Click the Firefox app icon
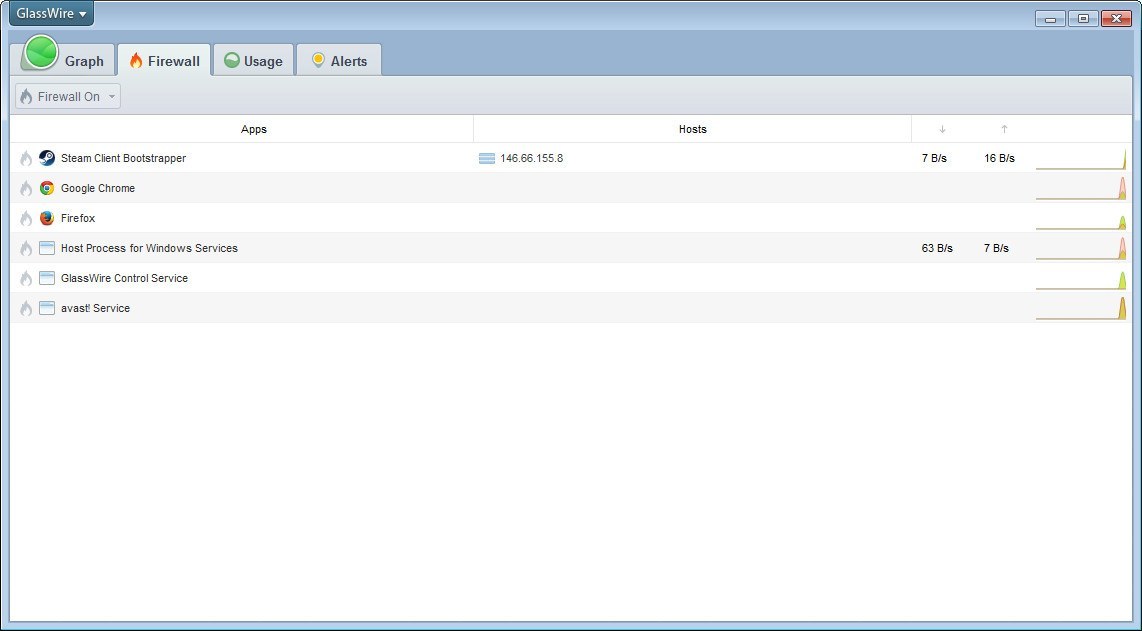 click(46, 218)
